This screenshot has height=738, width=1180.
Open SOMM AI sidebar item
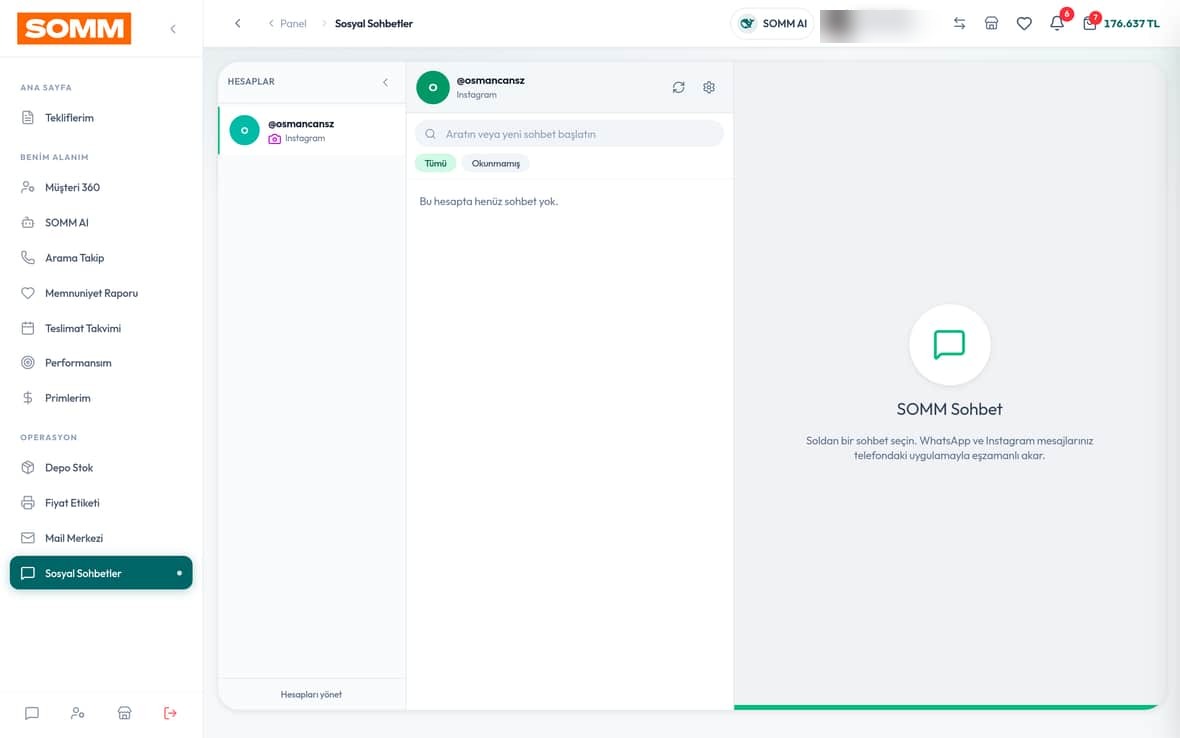click(101, 223)
